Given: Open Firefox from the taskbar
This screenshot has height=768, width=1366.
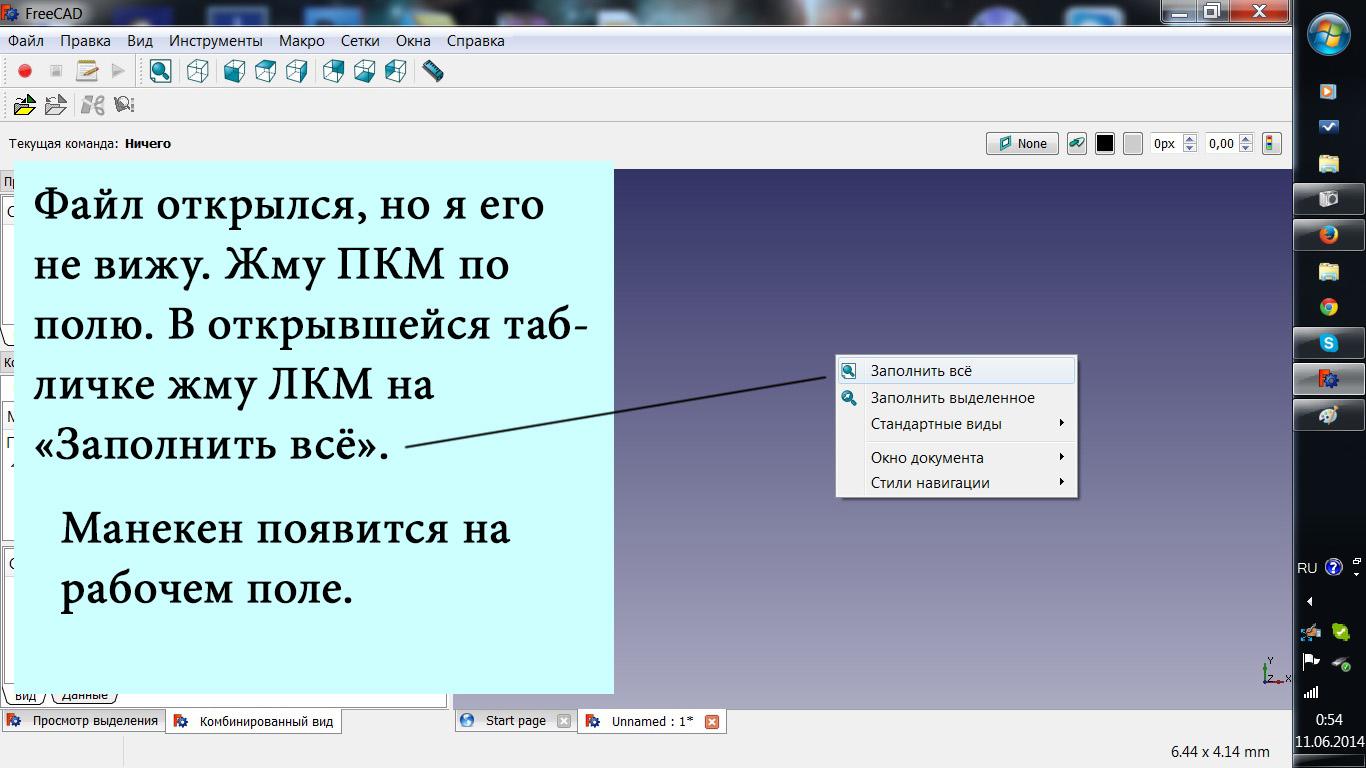Looking at the screenshot, I should [1329, 235].
